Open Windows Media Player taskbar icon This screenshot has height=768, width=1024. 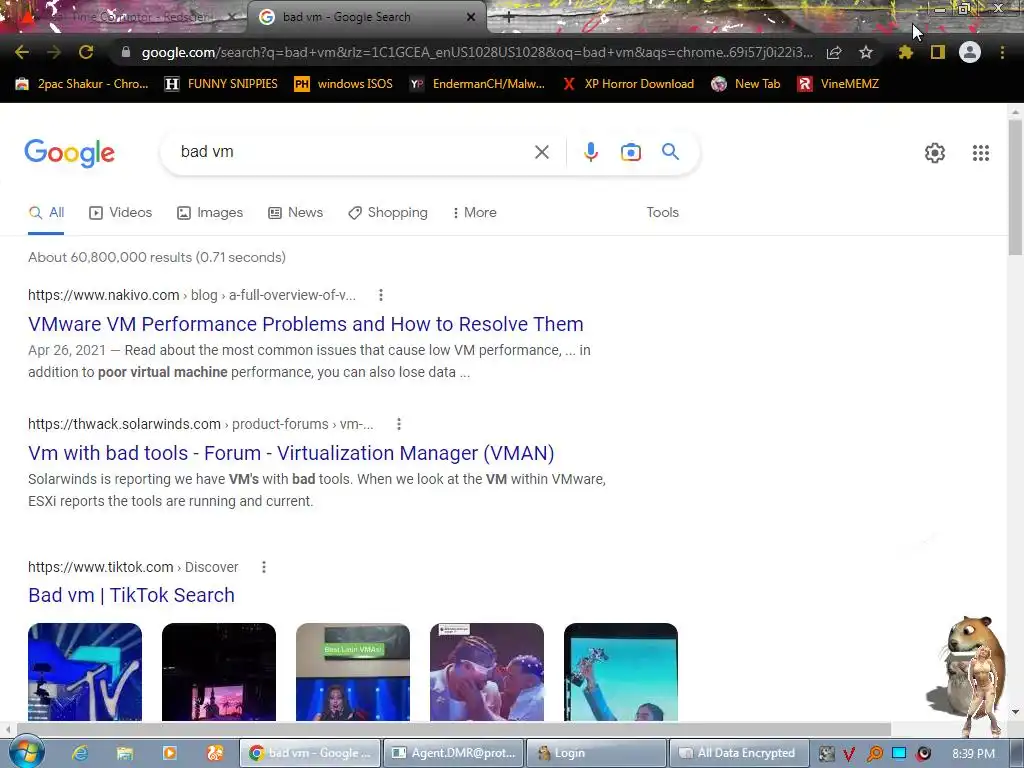coord(170,753)
